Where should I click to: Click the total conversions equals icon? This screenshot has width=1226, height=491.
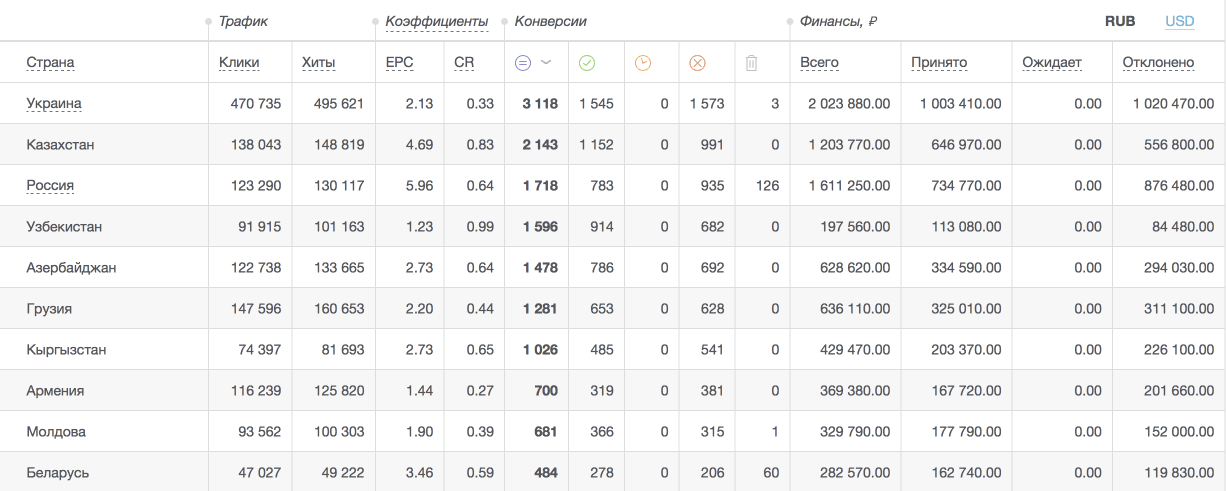(522, 63)
